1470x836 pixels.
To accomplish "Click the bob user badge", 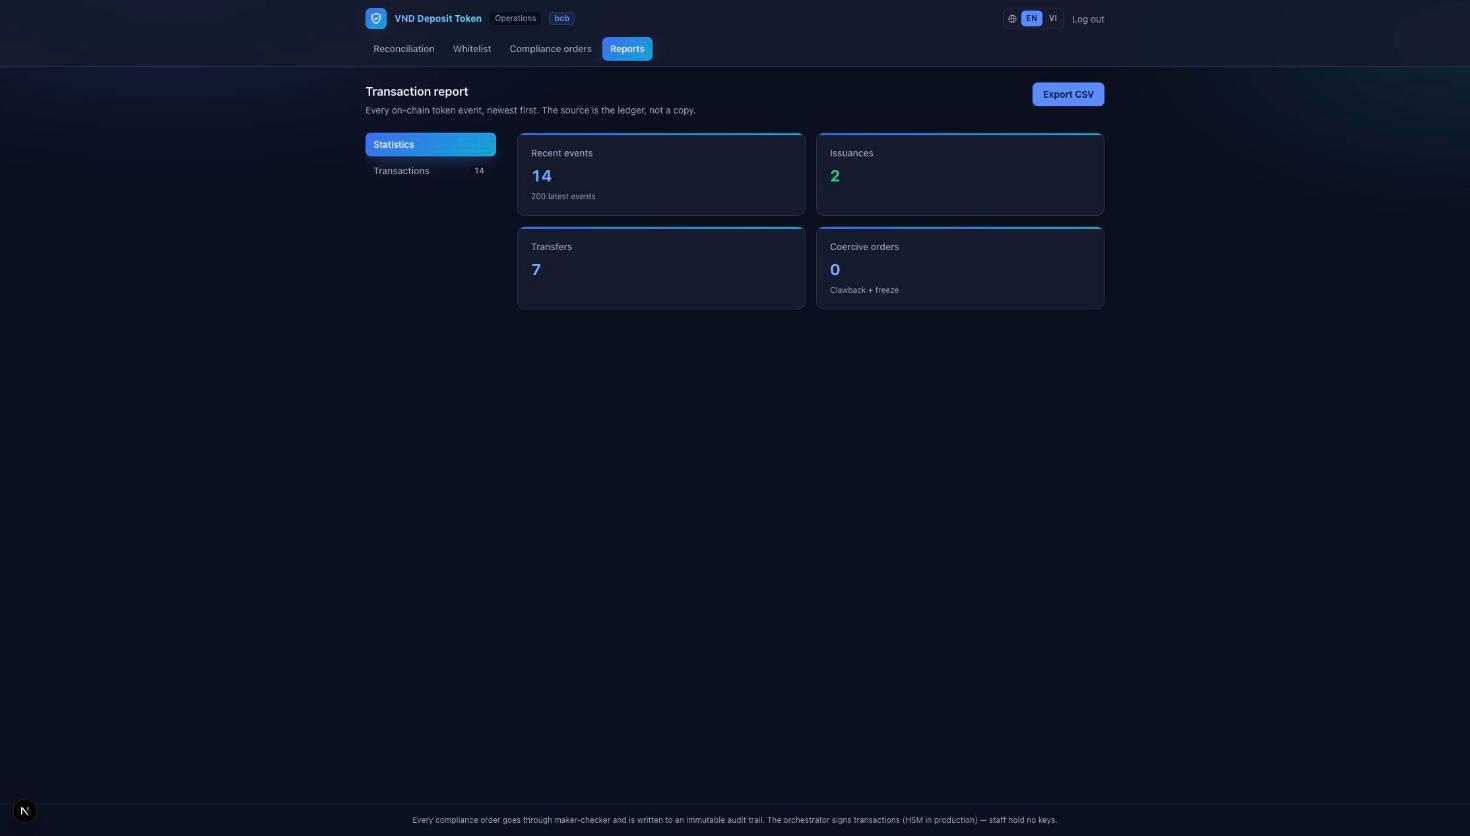I will point(562,18).
